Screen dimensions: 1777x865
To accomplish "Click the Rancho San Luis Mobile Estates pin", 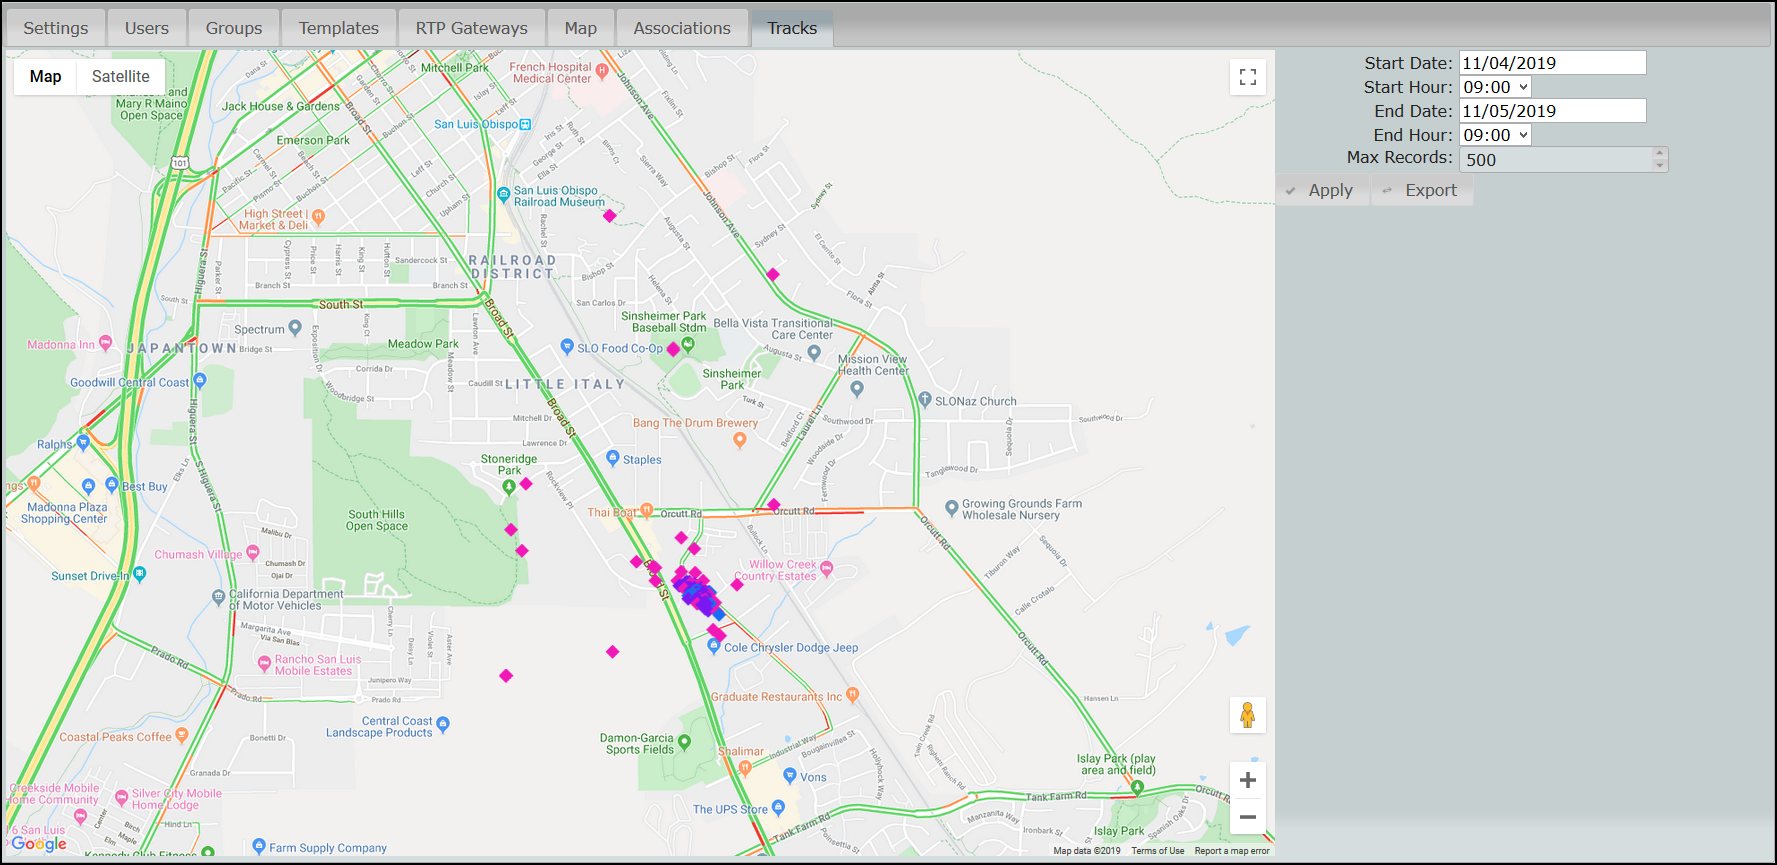I will [x=264, y=663].
